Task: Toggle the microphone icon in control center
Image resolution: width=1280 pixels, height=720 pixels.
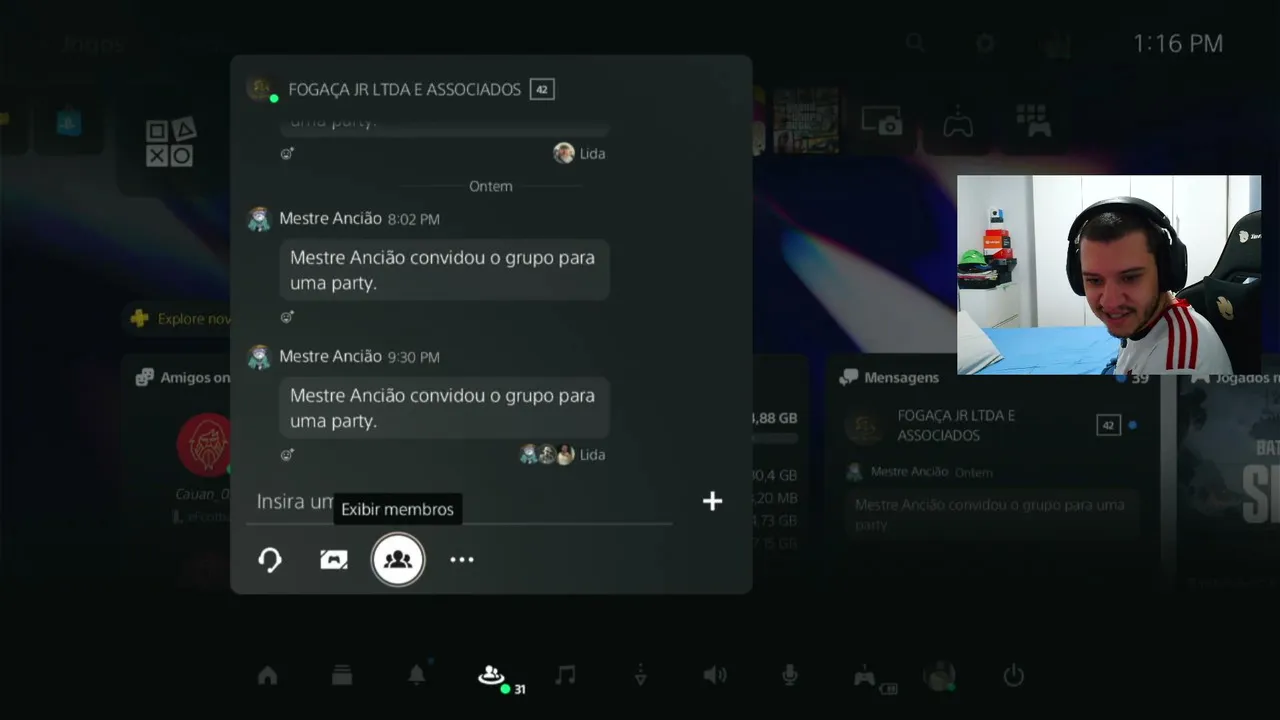Action: coord(789,676)
